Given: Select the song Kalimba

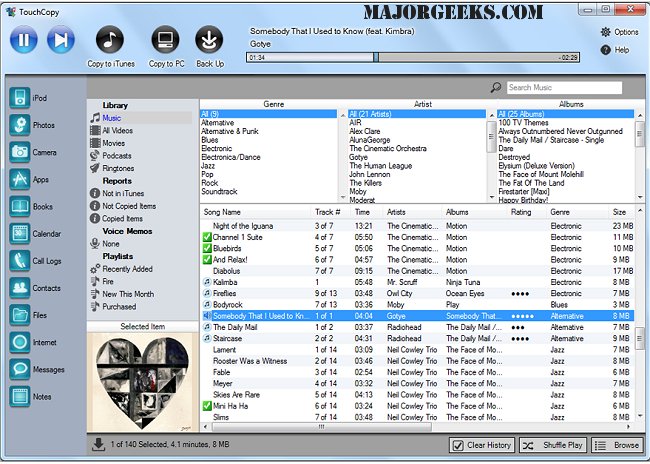Looking at the screenshot, I should pos(225,282).
